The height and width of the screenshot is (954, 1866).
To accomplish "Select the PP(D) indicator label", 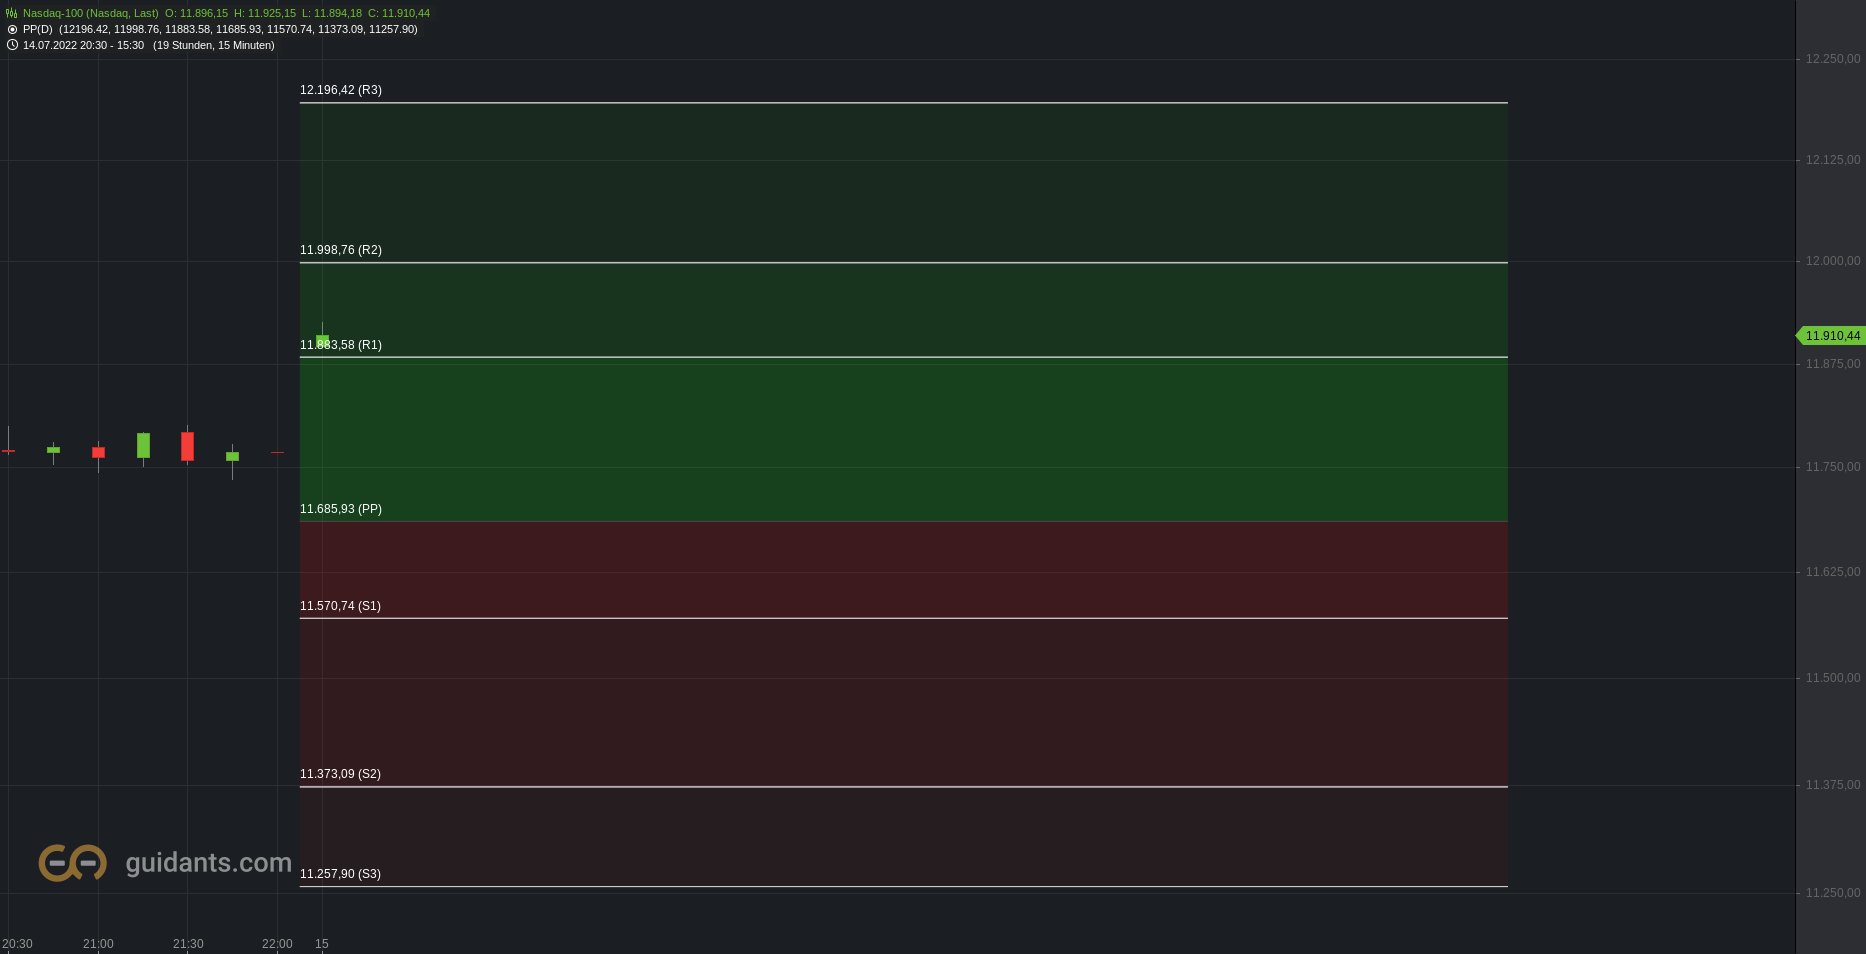I will [x=38, y=29].
